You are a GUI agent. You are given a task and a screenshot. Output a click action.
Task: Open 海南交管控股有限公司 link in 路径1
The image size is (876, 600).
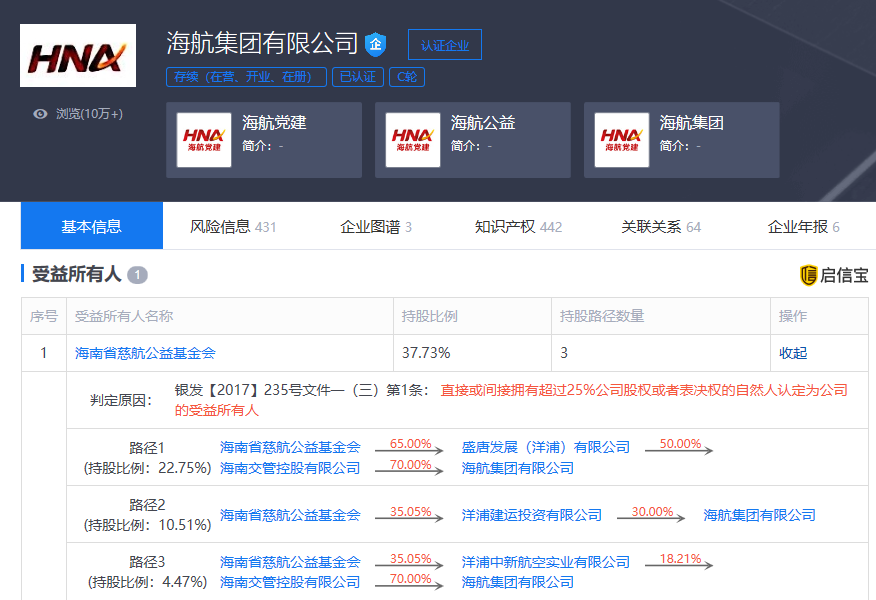pyautogui.click(x=290, y=468)
